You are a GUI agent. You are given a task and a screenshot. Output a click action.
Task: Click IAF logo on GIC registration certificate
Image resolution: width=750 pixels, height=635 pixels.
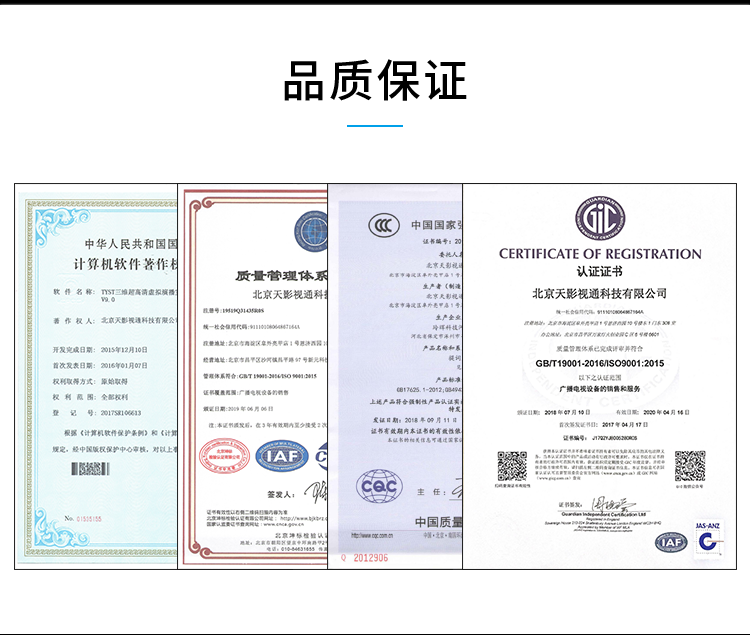[x=671, y=542]
